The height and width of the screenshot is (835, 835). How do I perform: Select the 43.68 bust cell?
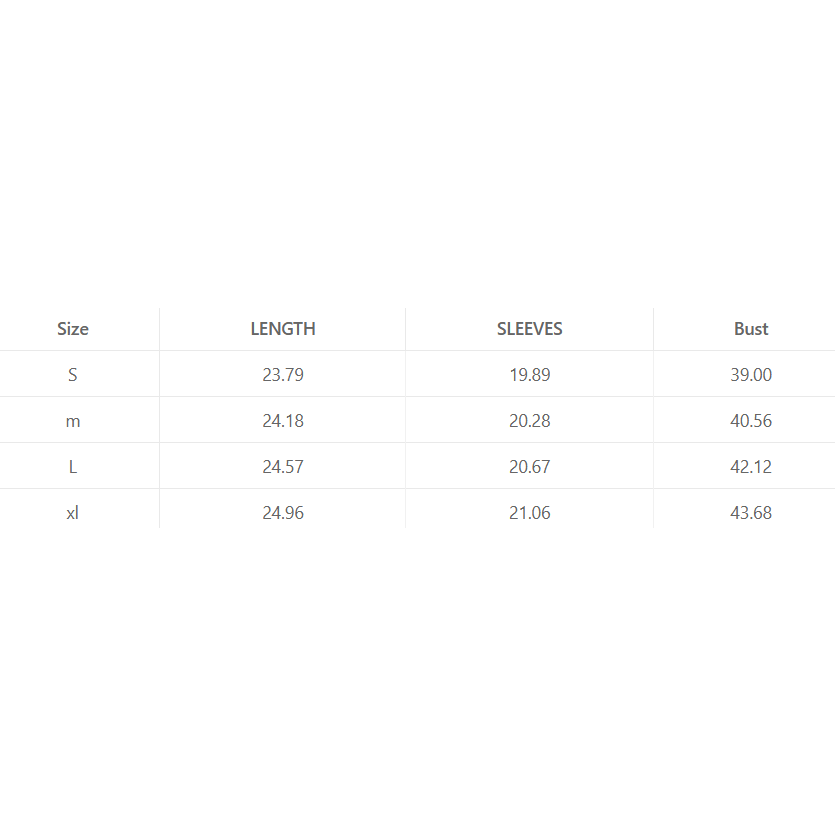(x=751, y=513)
